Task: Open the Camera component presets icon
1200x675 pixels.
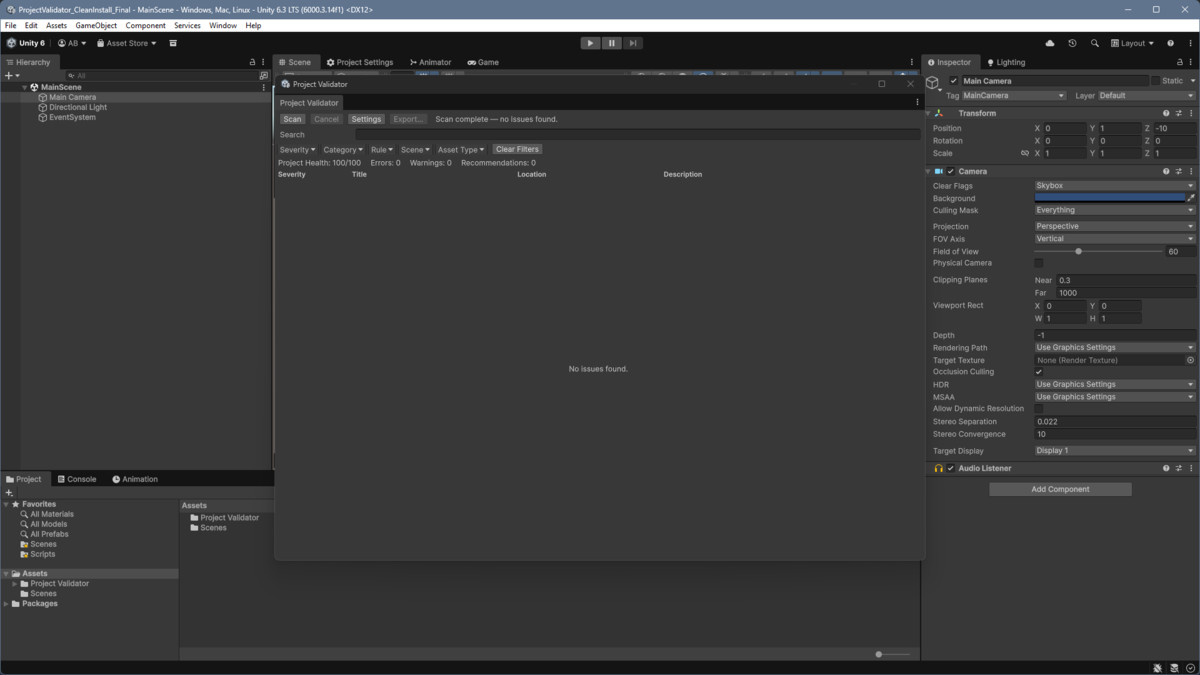Action: [x=1178, y=171]
